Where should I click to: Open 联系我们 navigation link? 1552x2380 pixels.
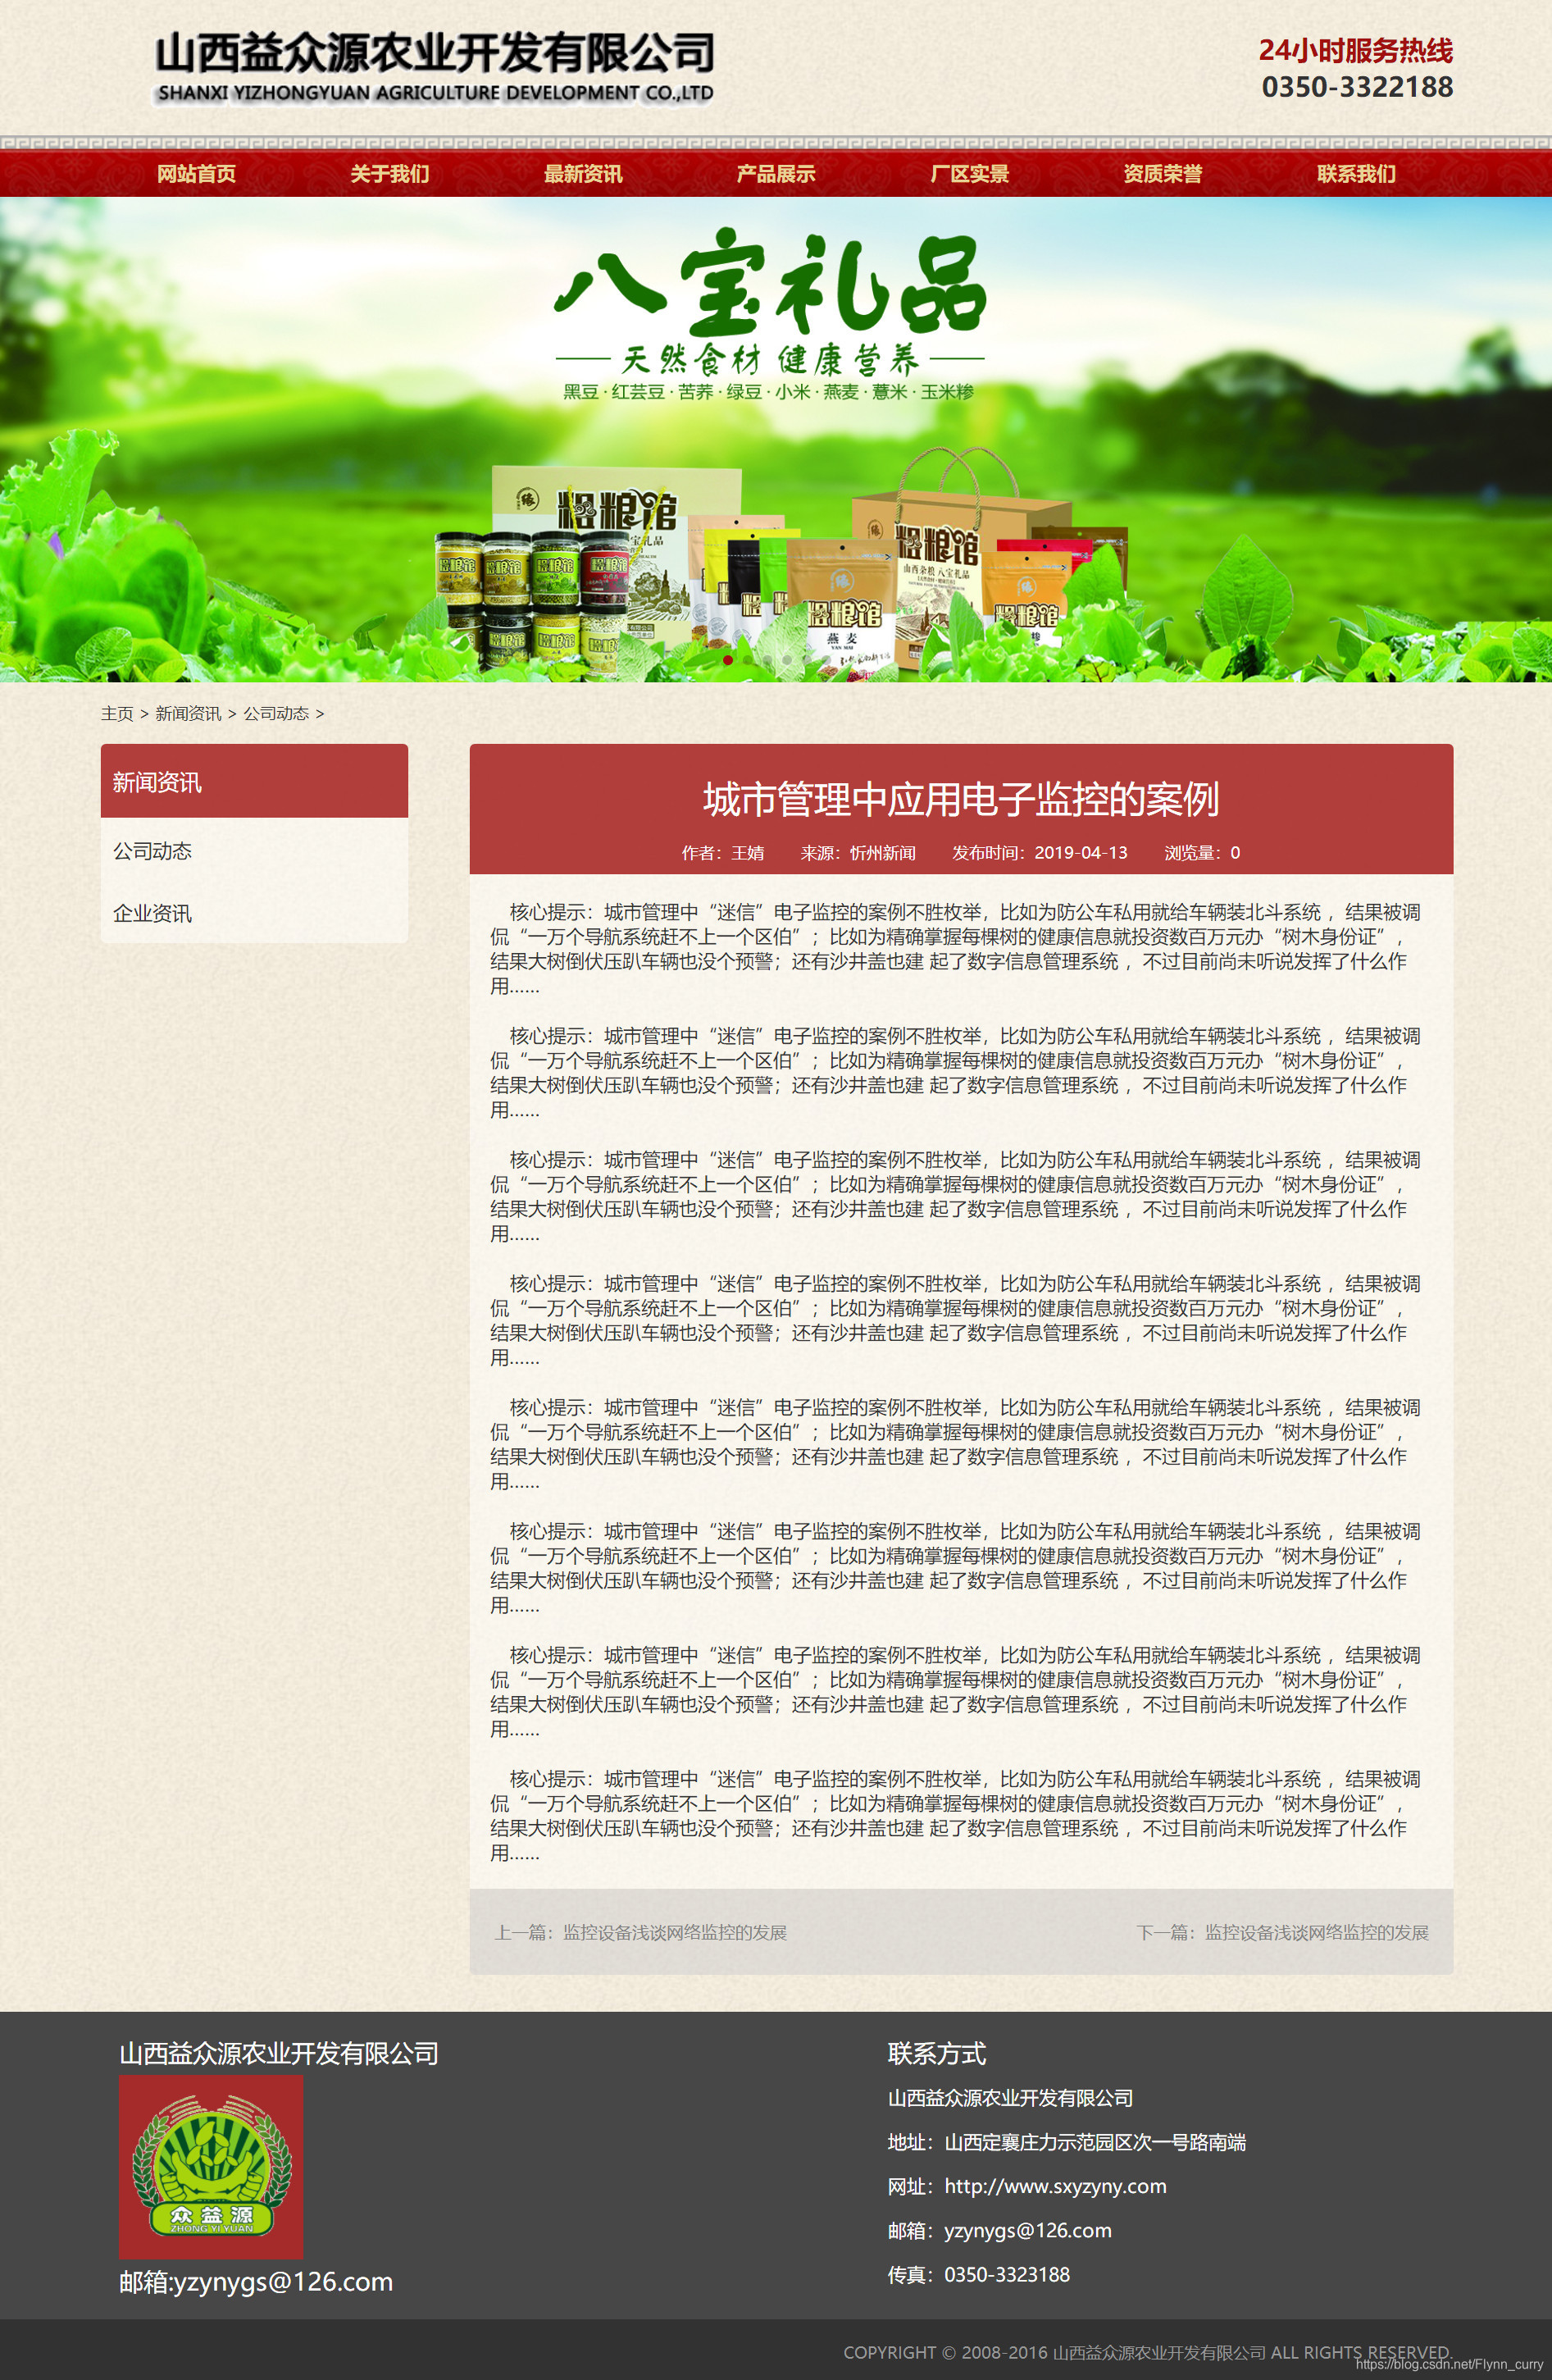1355,174
